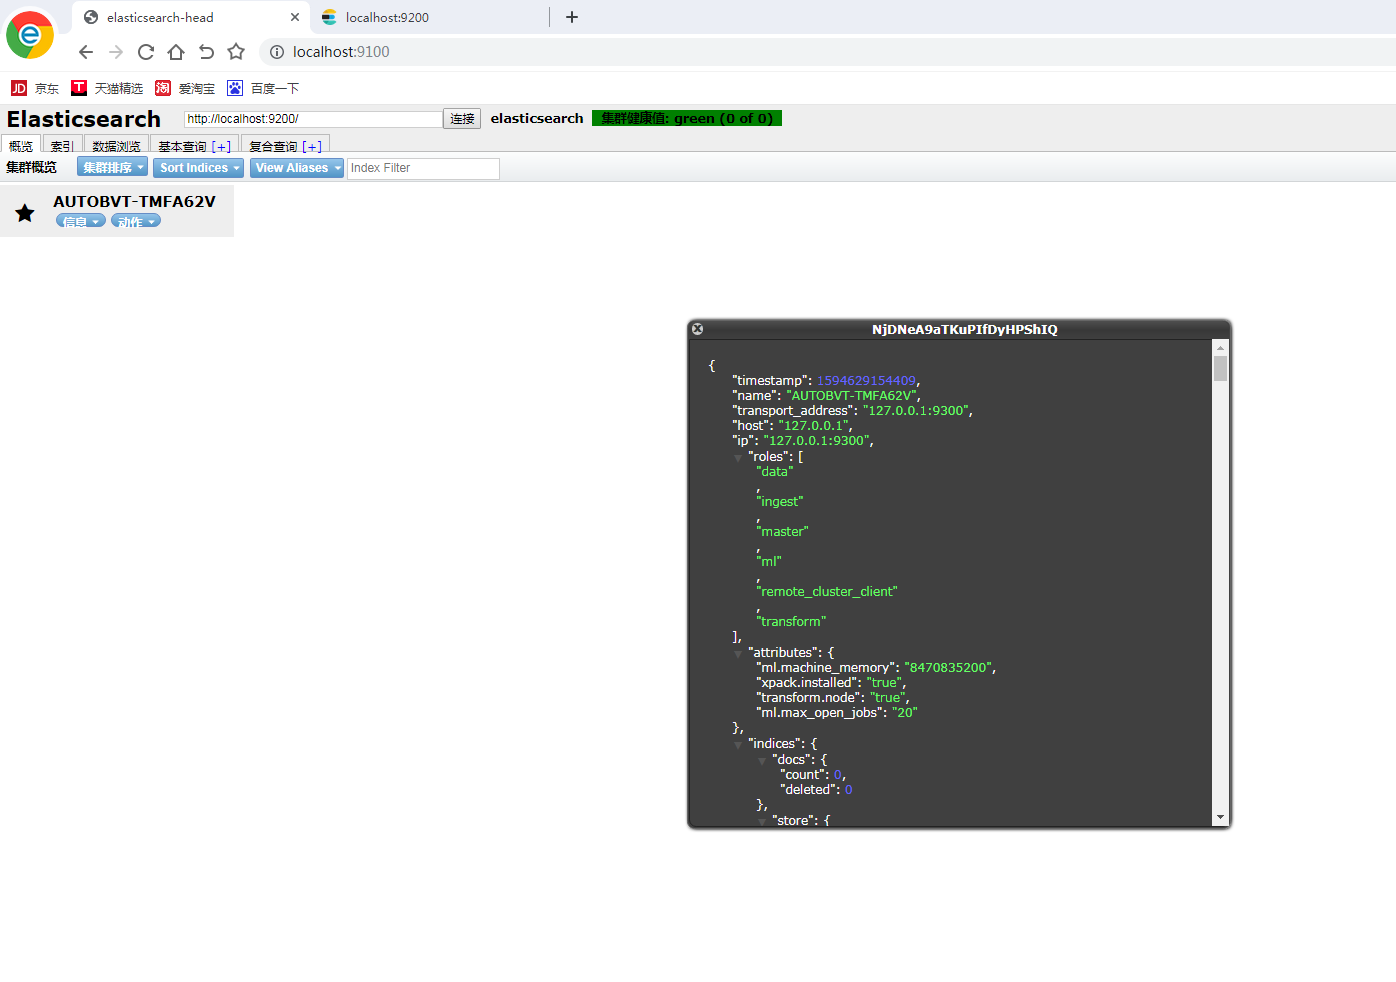This screenshot has height=982, width=1396.
Task: Open the 爱淘宝 bookmark
Action: (185, 88)
